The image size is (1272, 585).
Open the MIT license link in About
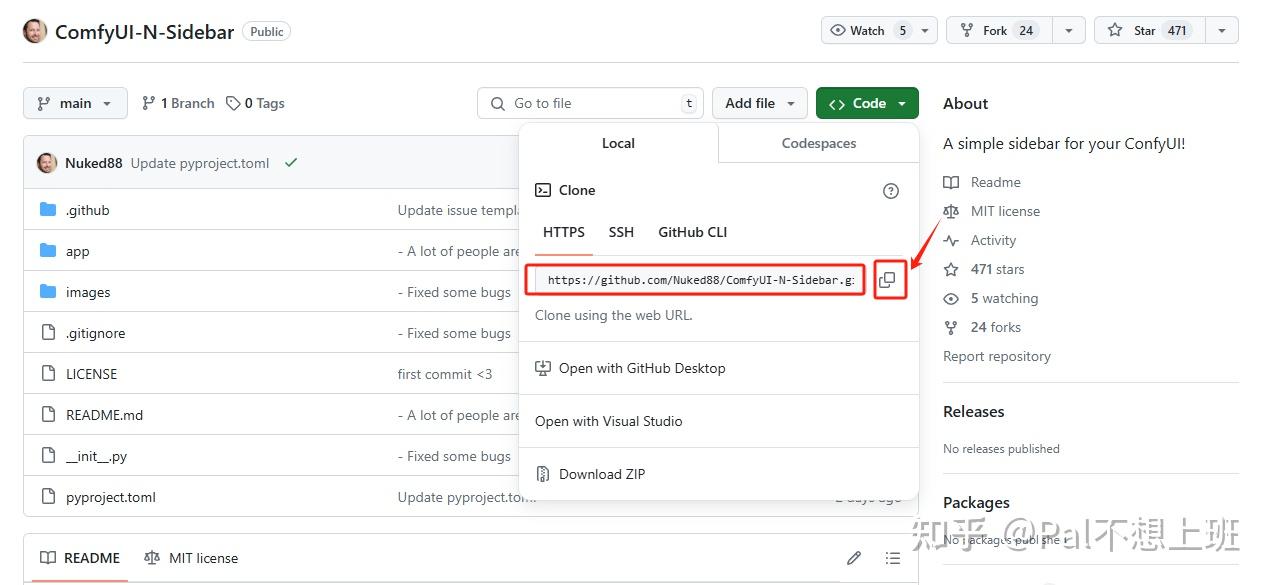tap(1005, 211)
